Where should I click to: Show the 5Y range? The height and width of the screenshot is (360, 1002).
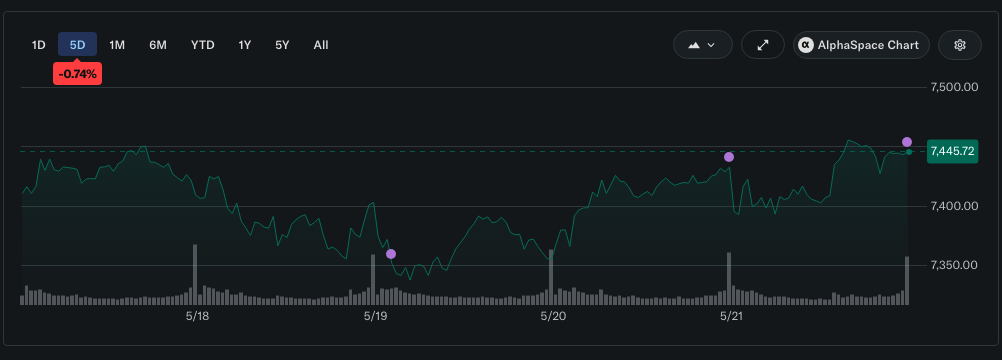pos(282,45)
